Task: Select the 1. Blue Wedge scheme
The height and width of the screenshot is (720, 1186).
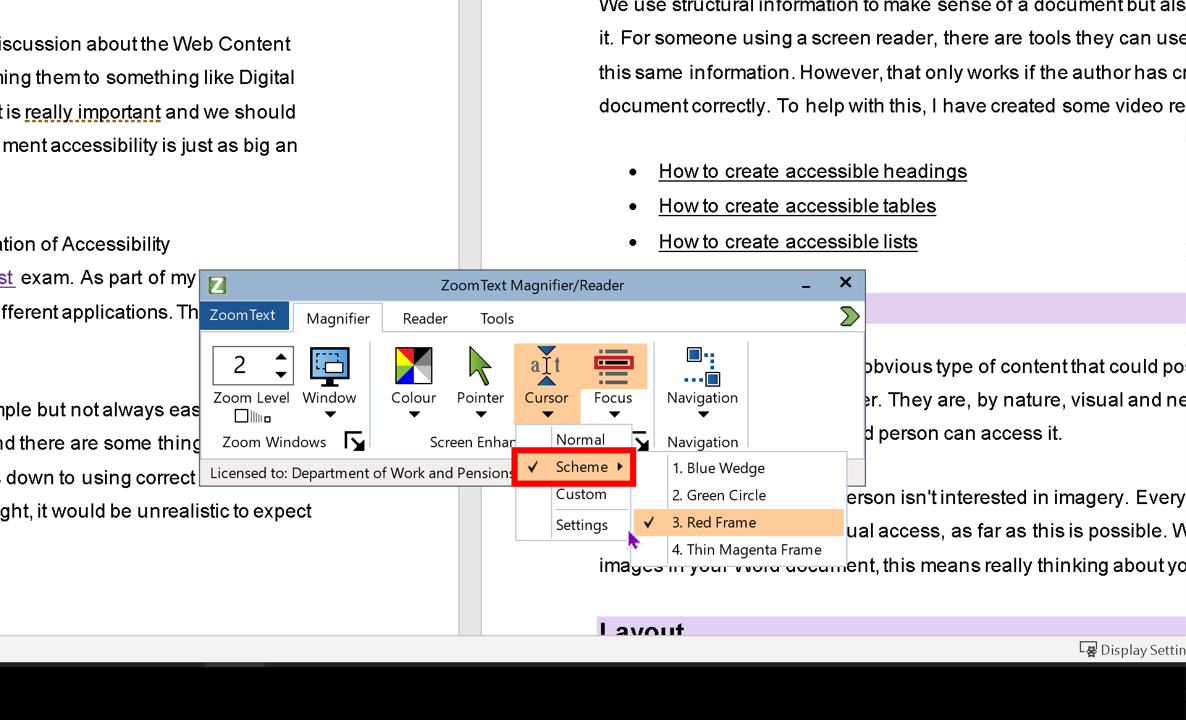Action: click(739, 468)
